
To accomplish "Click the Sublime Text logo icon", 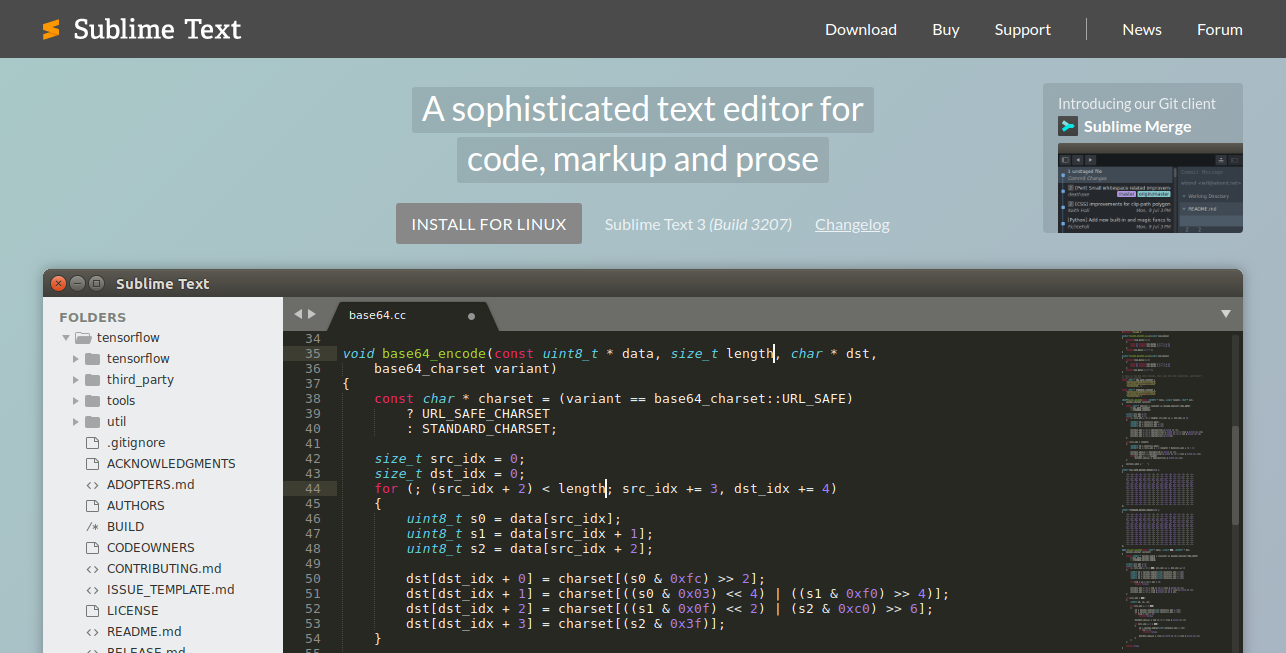I will click(x=50, y=29).
